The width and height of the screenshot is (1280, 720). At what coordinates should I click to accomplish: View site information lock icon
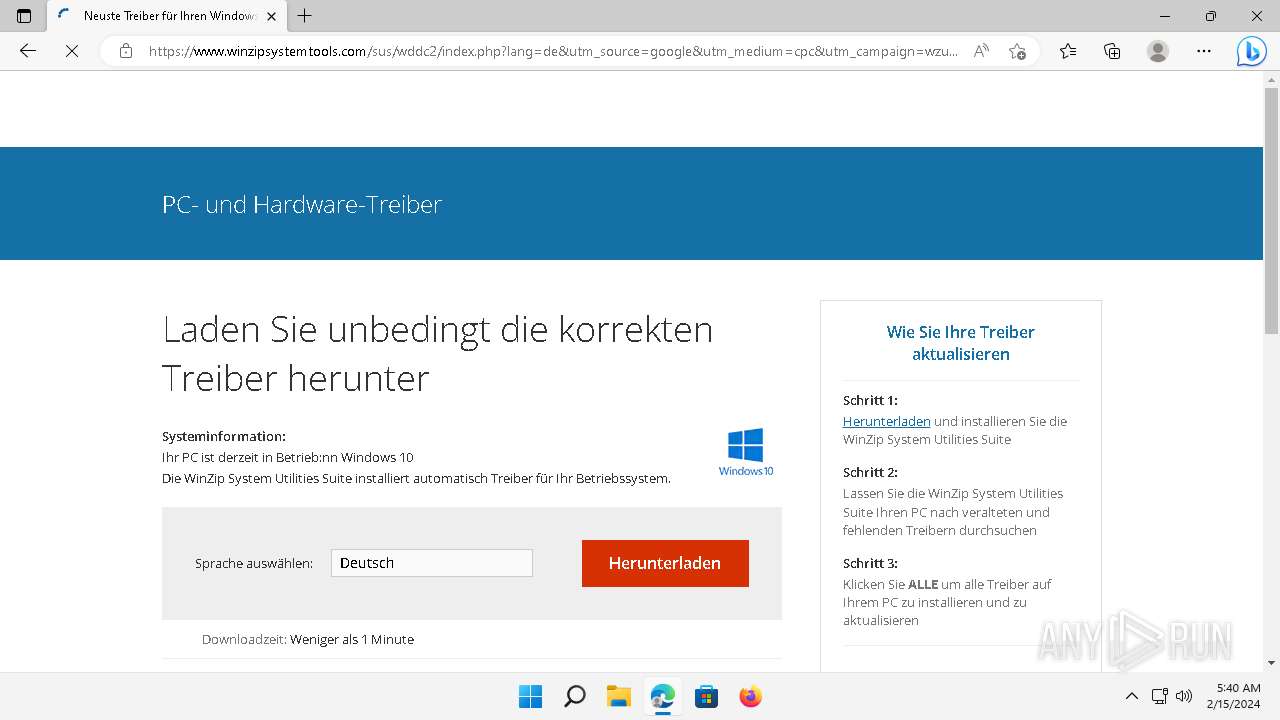coord(126,51)
